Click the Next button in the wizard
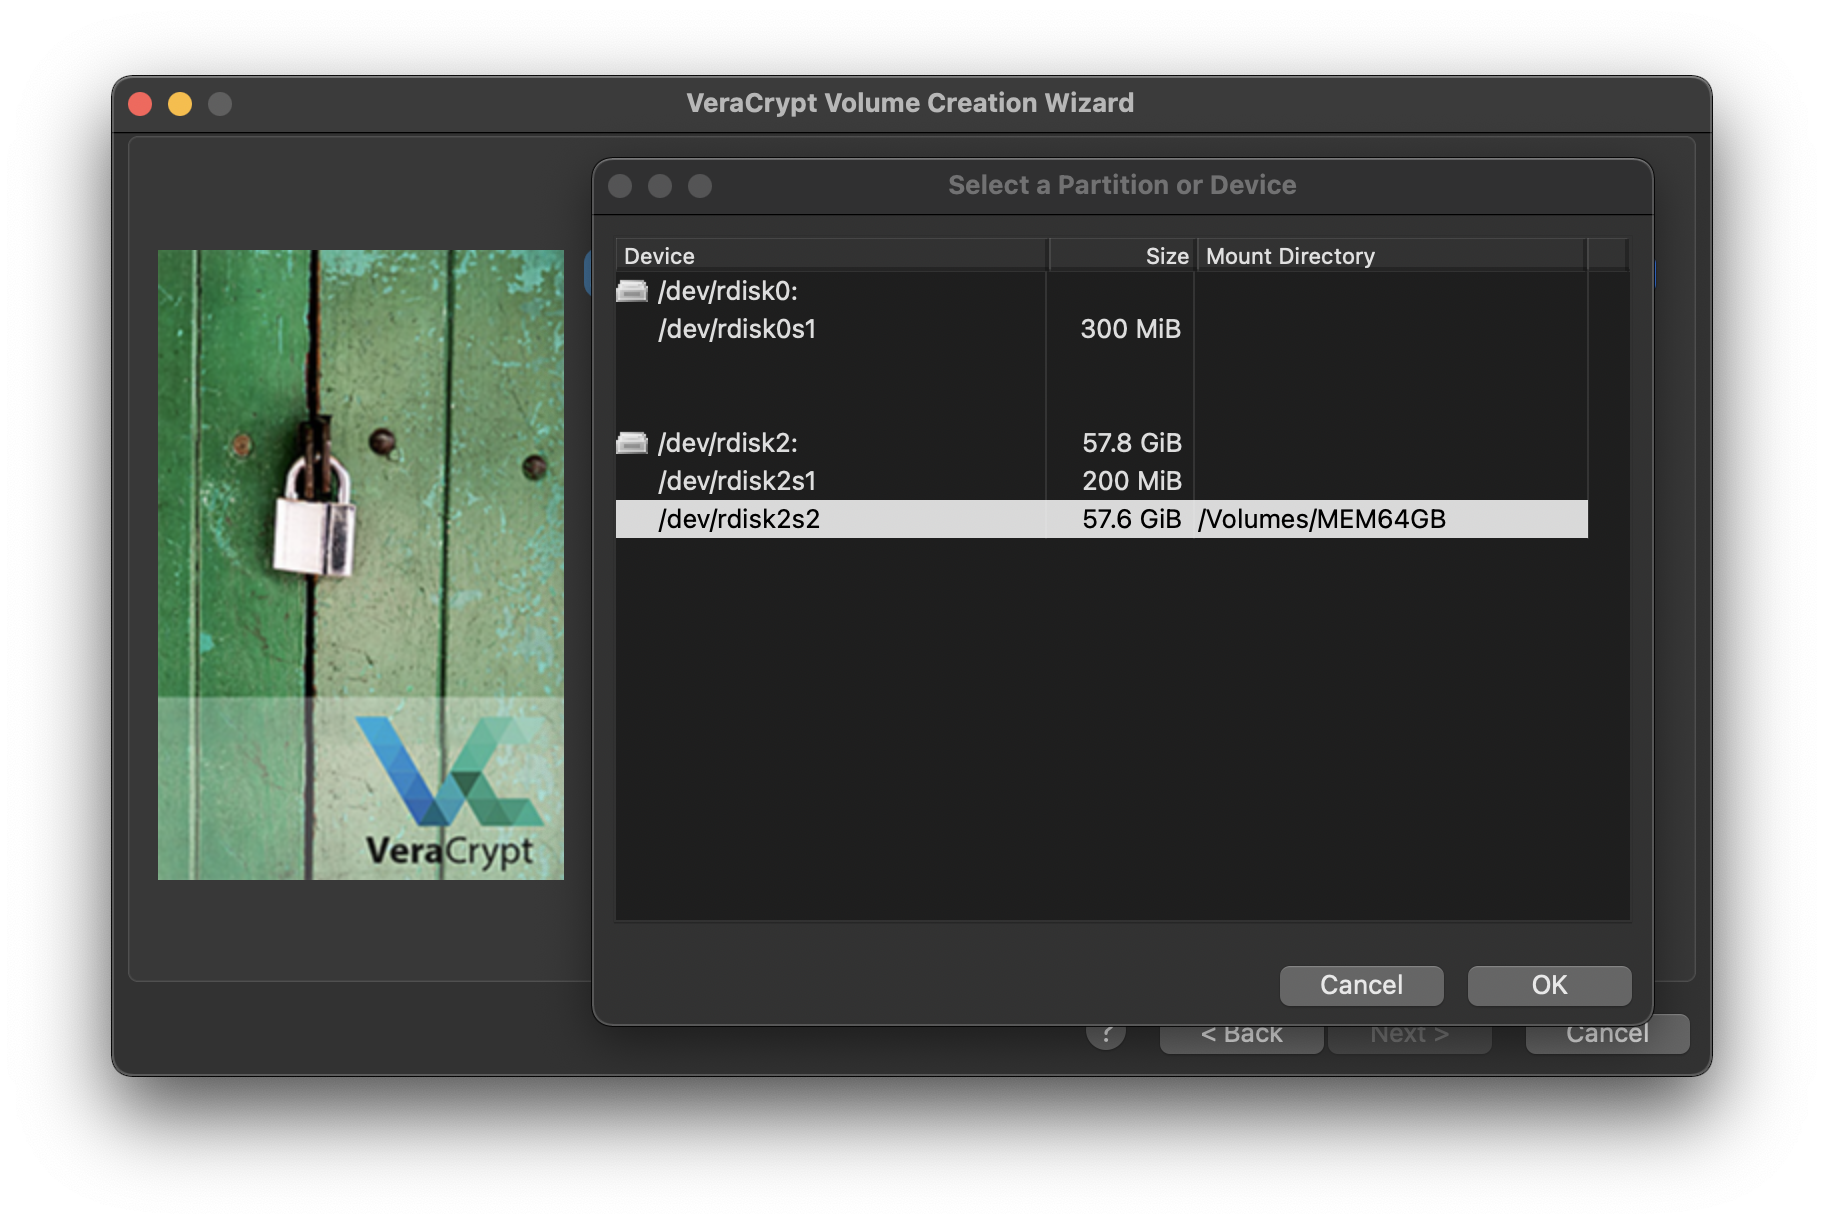Screen dimensions: 1824x1224 1409,1033
